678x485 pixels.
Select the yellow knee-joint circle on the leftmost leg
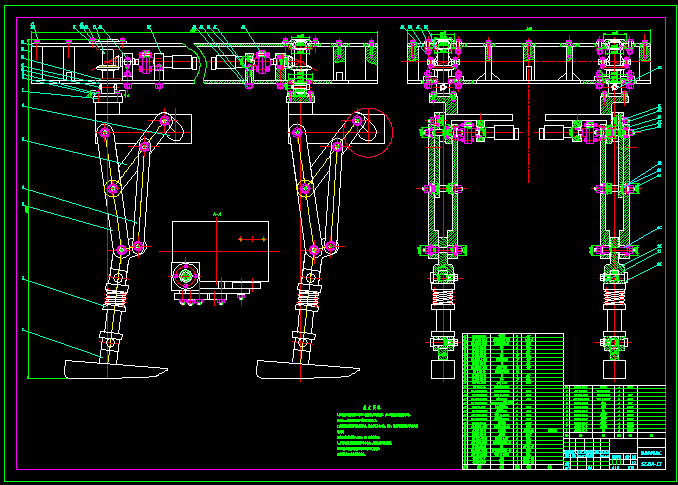(x=113, y=188)
